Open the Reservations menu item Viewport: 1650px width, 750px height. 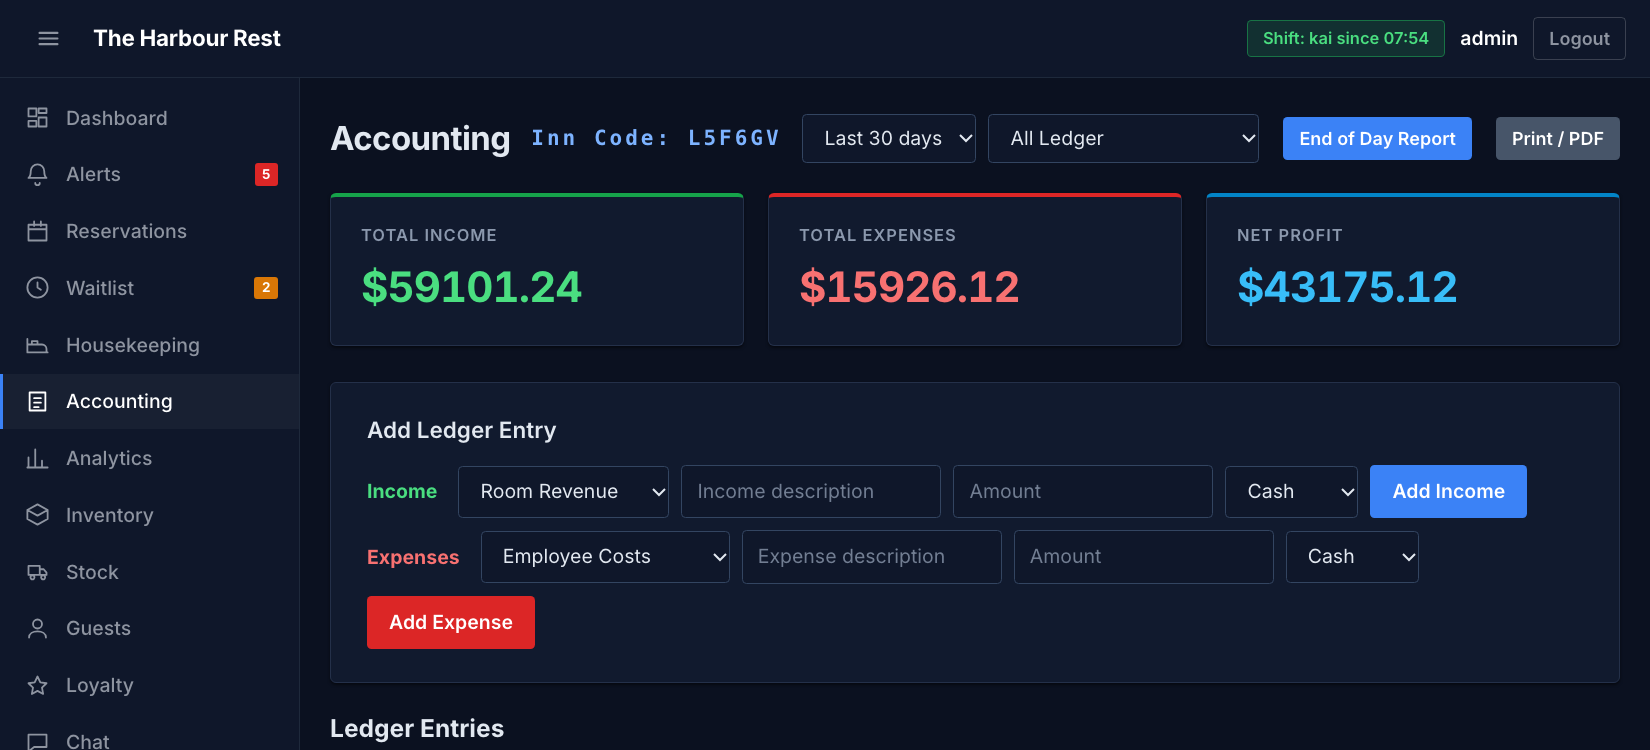pyautogui.click(x=150, y=231)
